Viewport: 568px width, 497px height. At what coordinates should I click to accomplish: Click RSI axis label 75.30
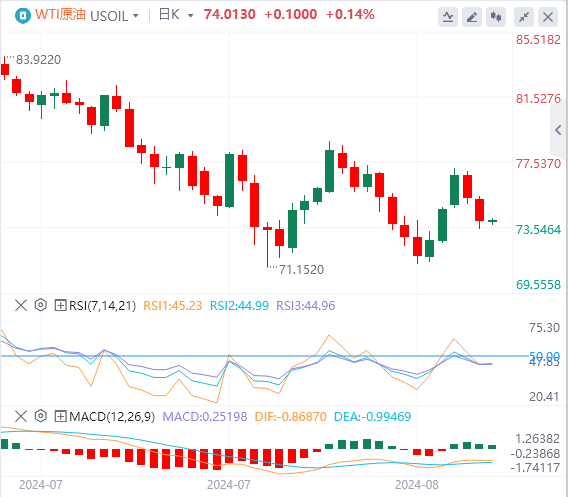coord(544,328)
